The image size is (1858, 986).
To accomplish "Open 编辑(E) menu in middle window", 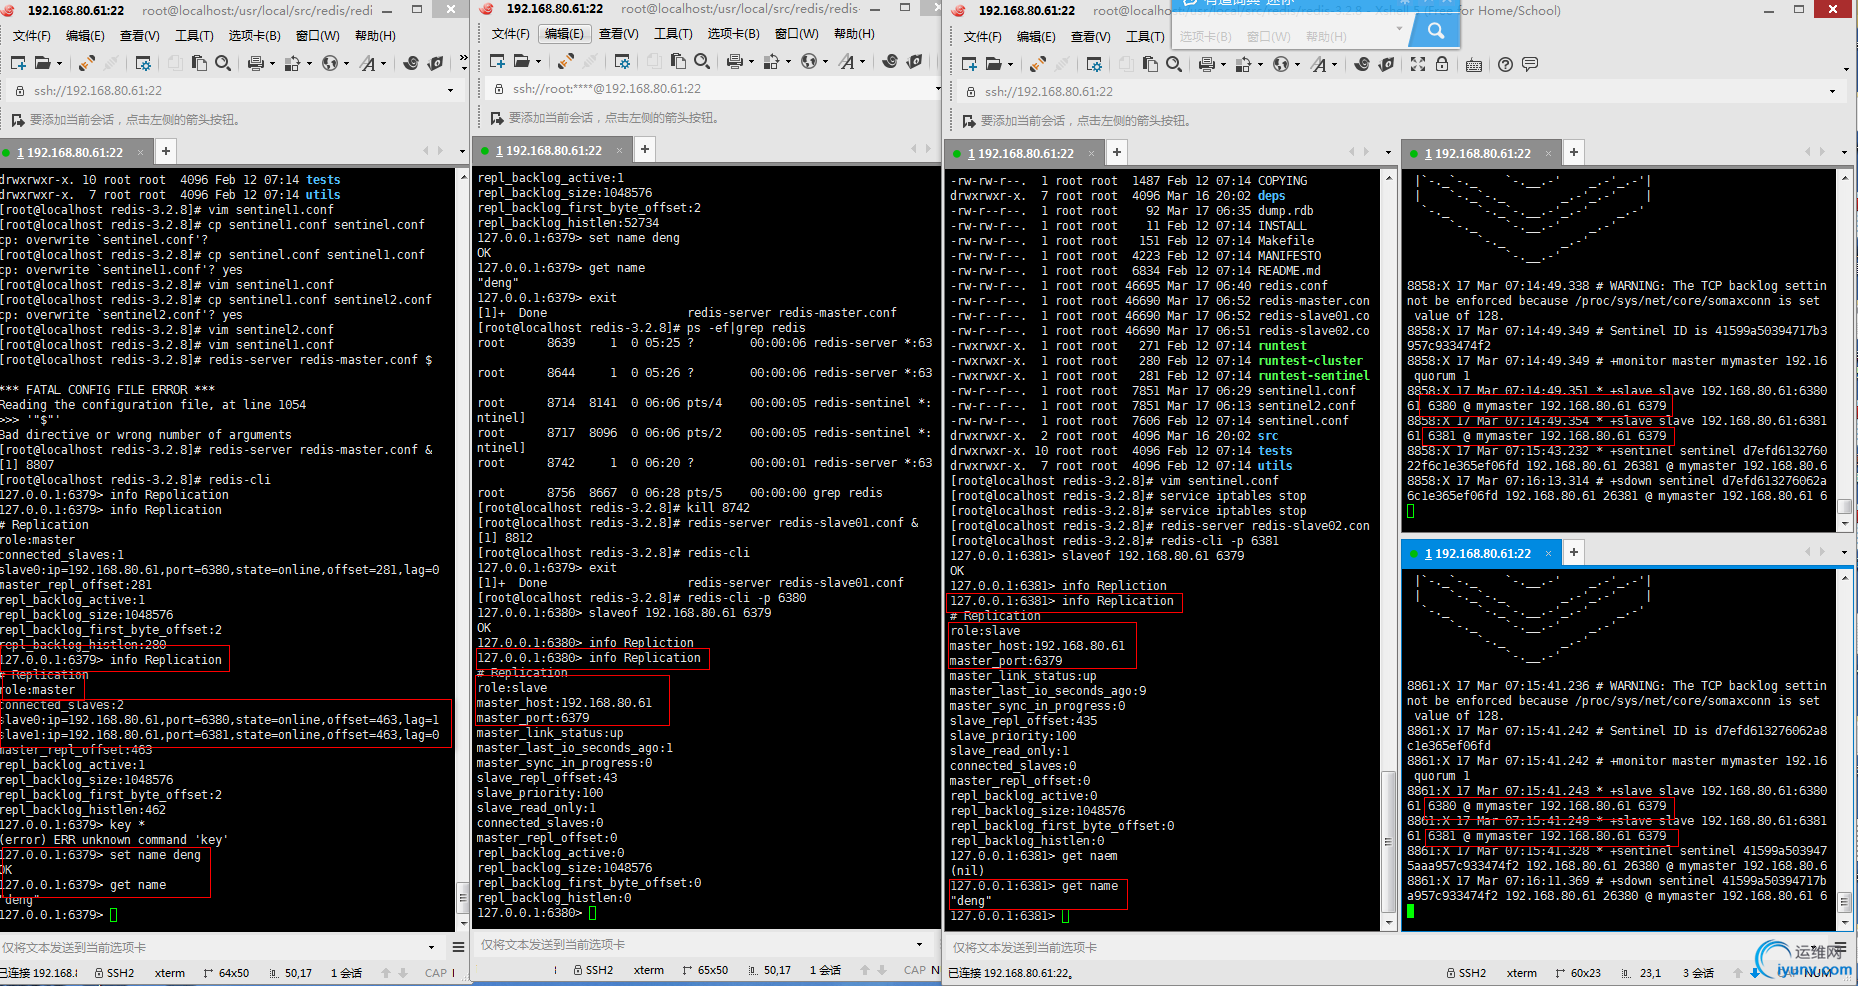I will pos(564,34).
